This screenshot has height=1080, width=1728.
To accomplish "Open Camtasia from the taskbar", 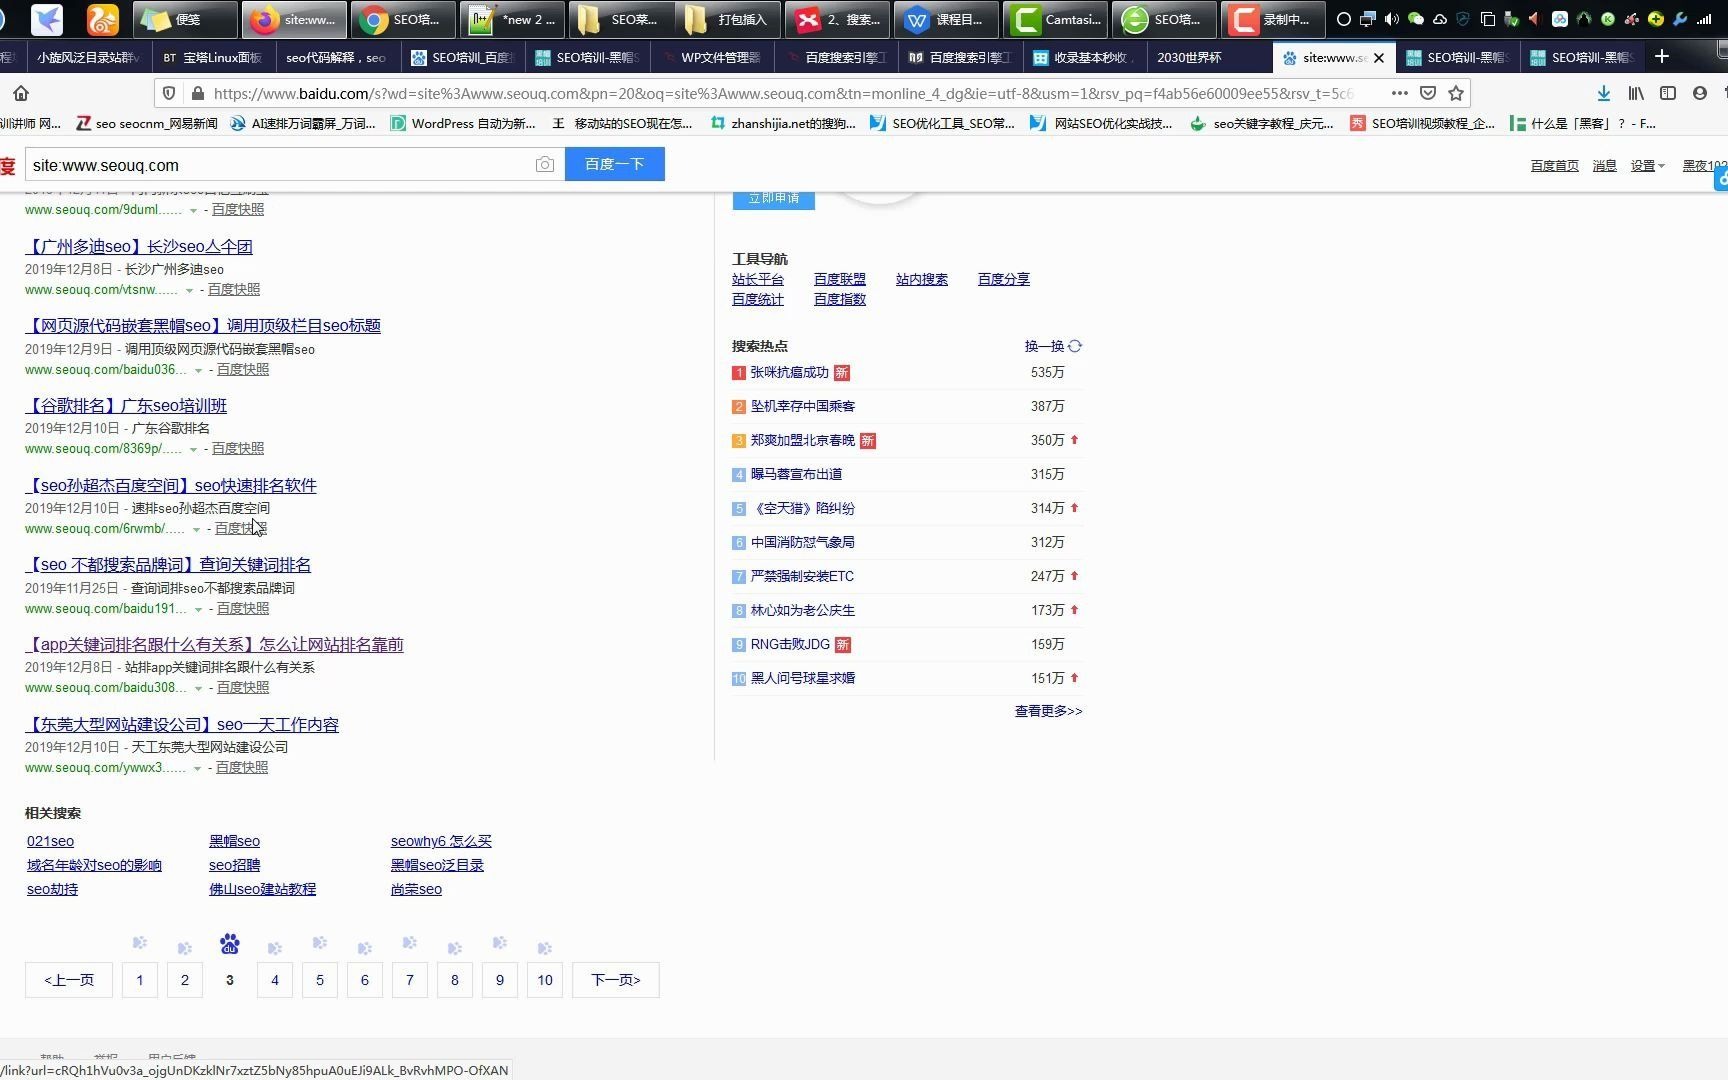I will point(1056,19).
